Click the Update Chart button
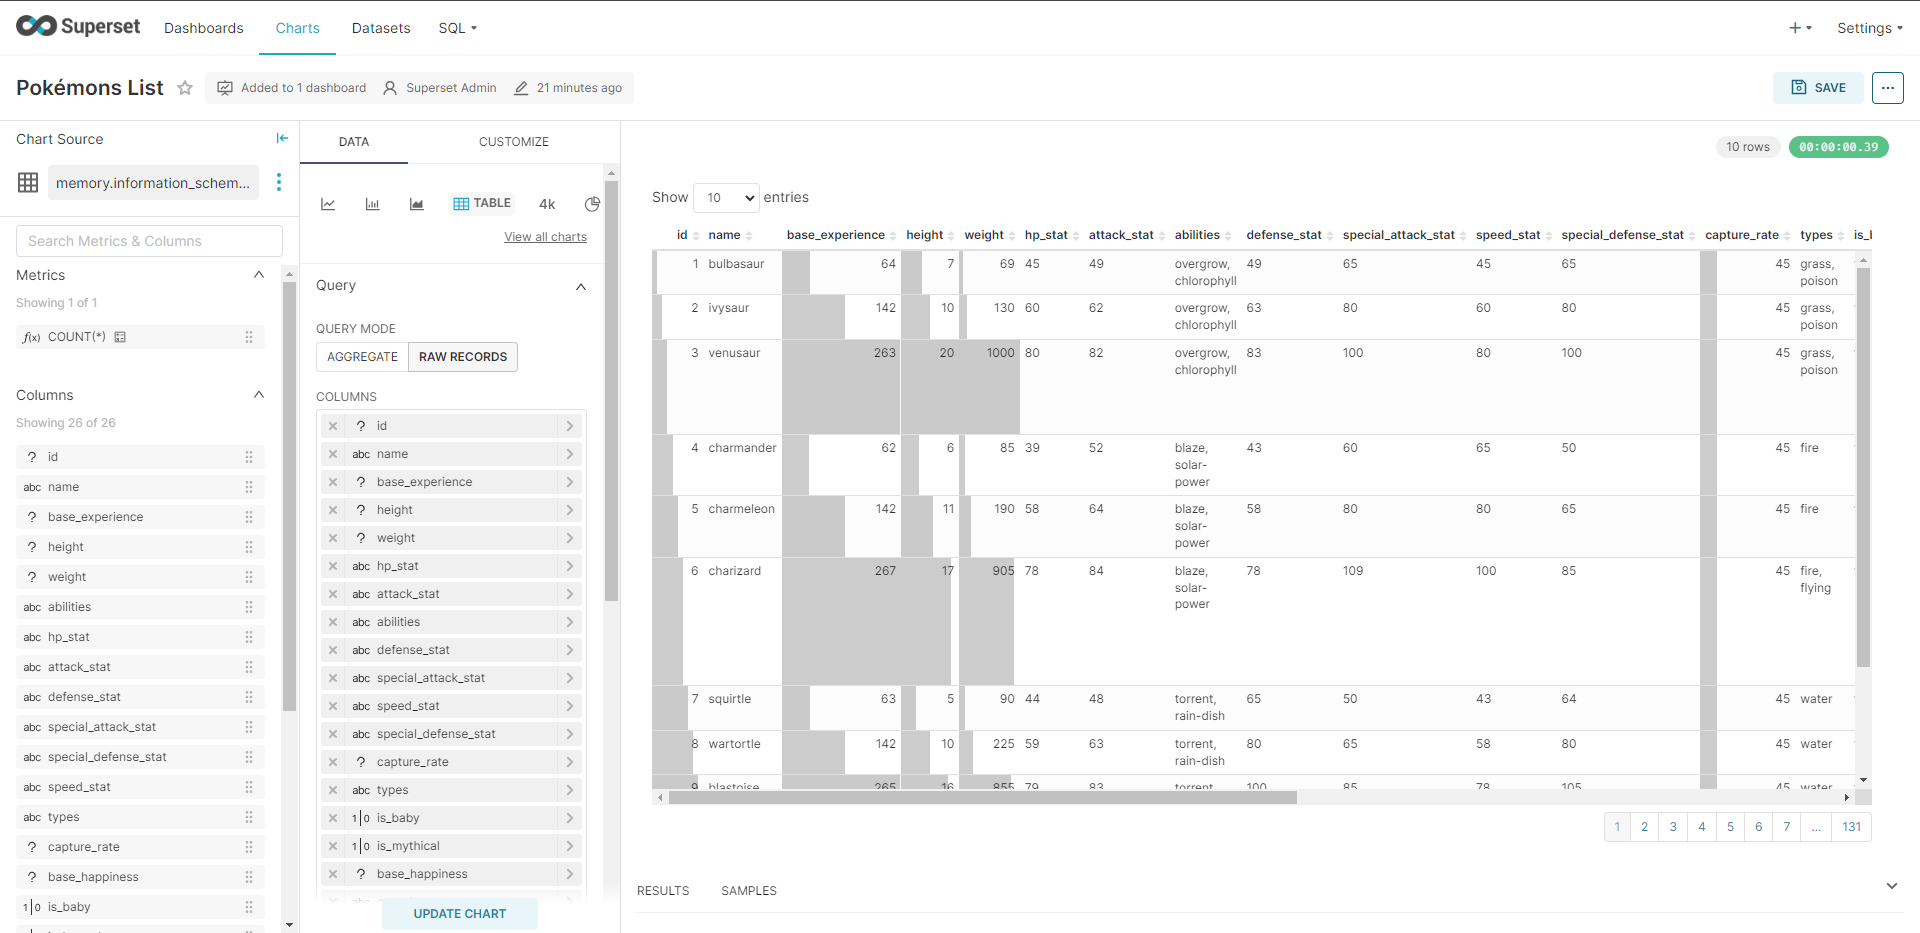 460,914
